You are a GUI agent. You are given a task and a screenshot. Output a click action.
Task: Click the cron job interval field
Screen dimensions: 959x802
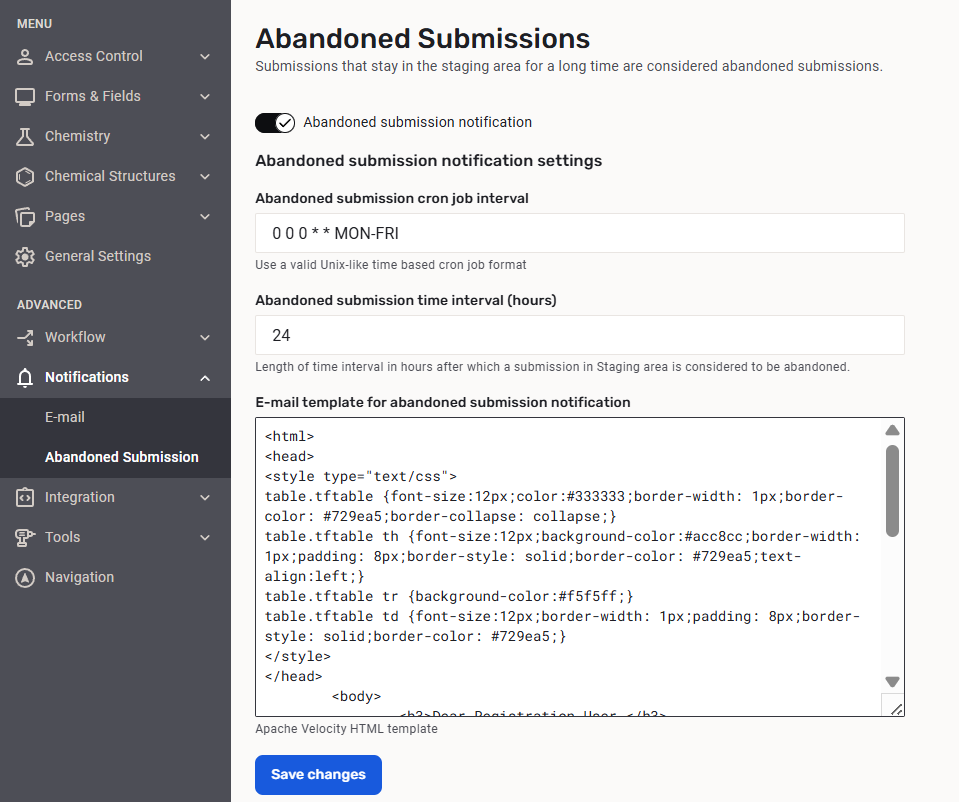[x=580, y=233]
